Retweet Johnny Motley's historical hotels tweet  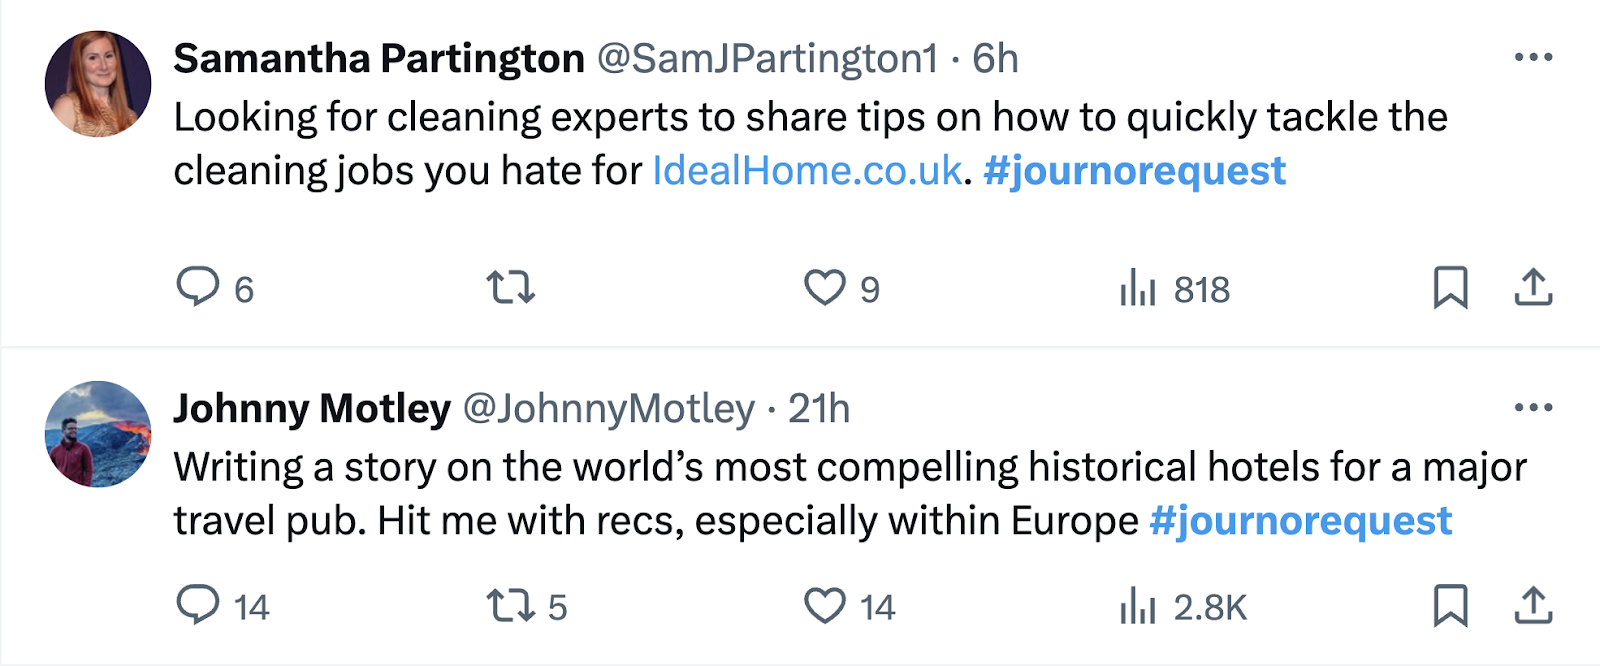pos(510,606)
